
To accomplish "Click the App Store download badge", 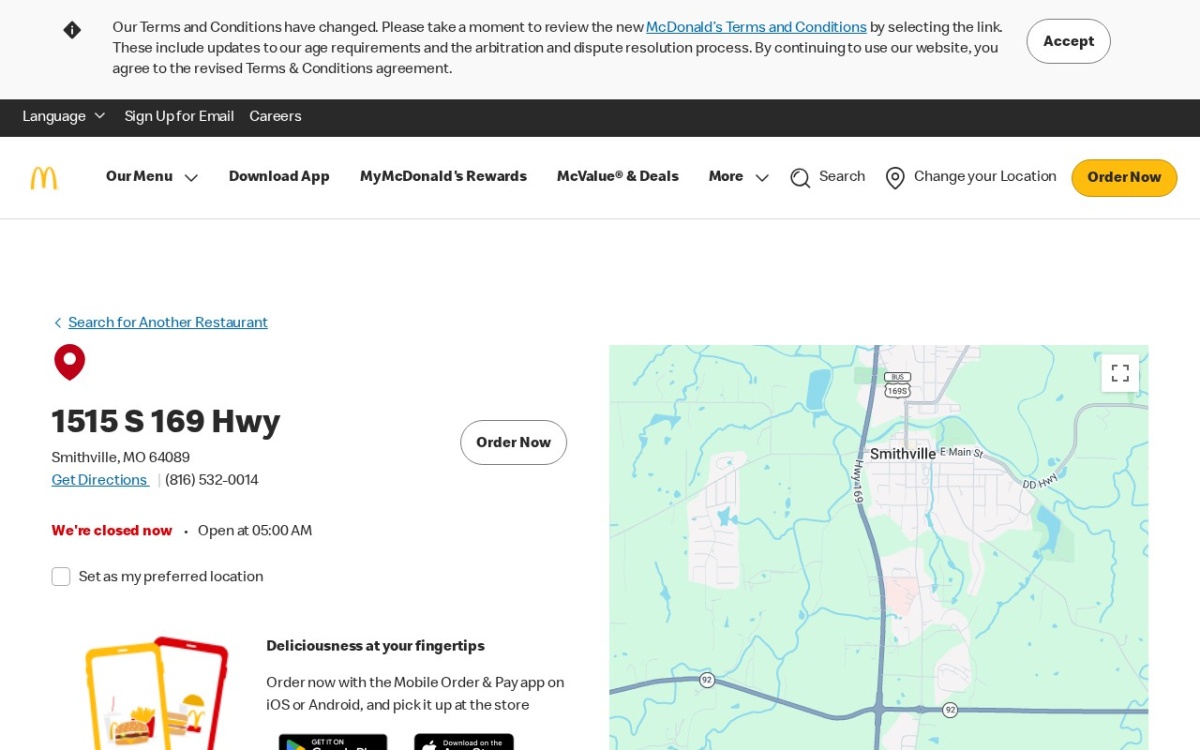I will click(x=464, y=742).
